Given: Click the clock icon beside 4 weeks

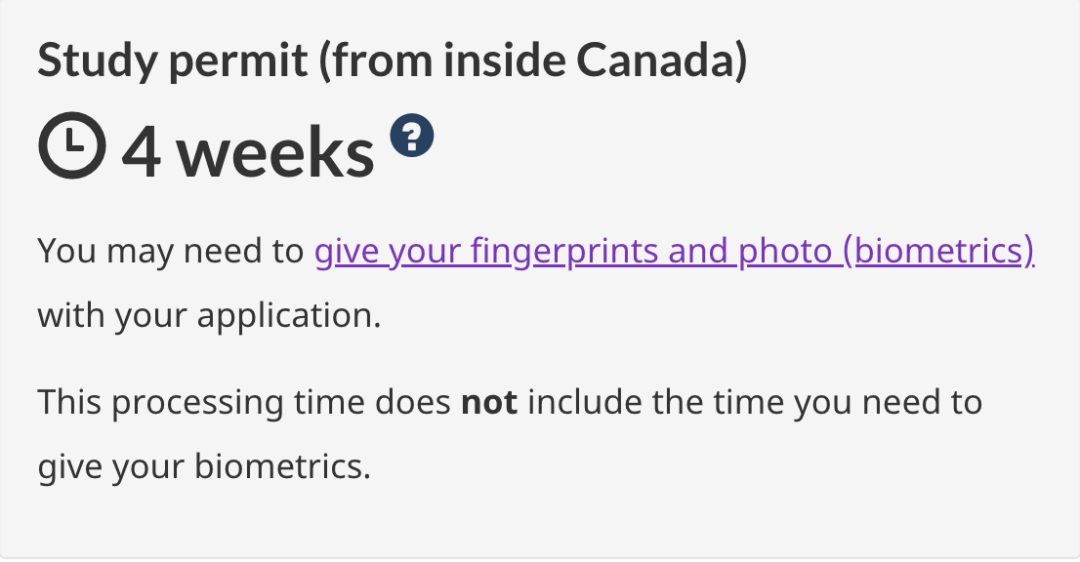Looking at the screenshot, I should (x=72, y=145).
